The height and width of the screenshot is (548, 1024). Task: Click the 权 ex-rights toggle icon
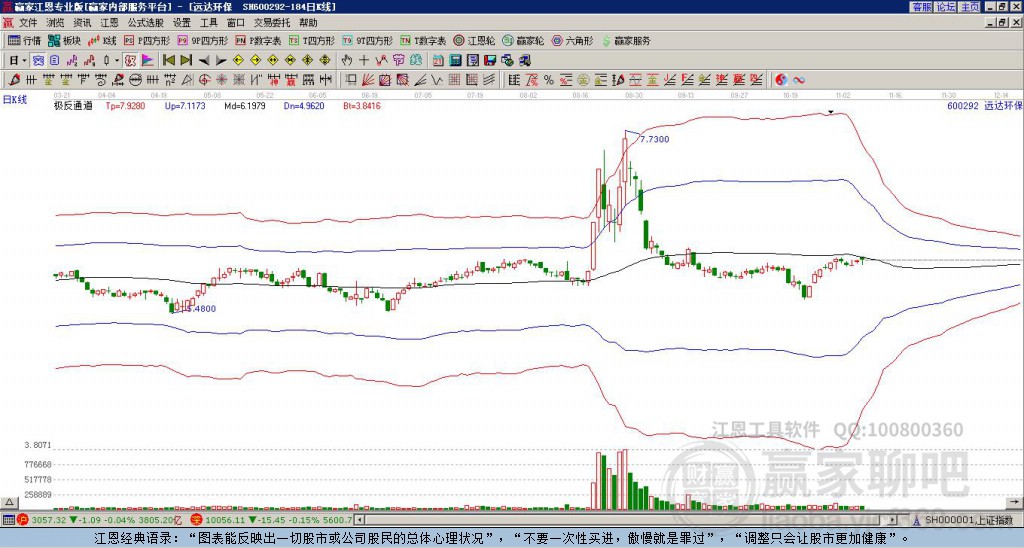(131, 61)
